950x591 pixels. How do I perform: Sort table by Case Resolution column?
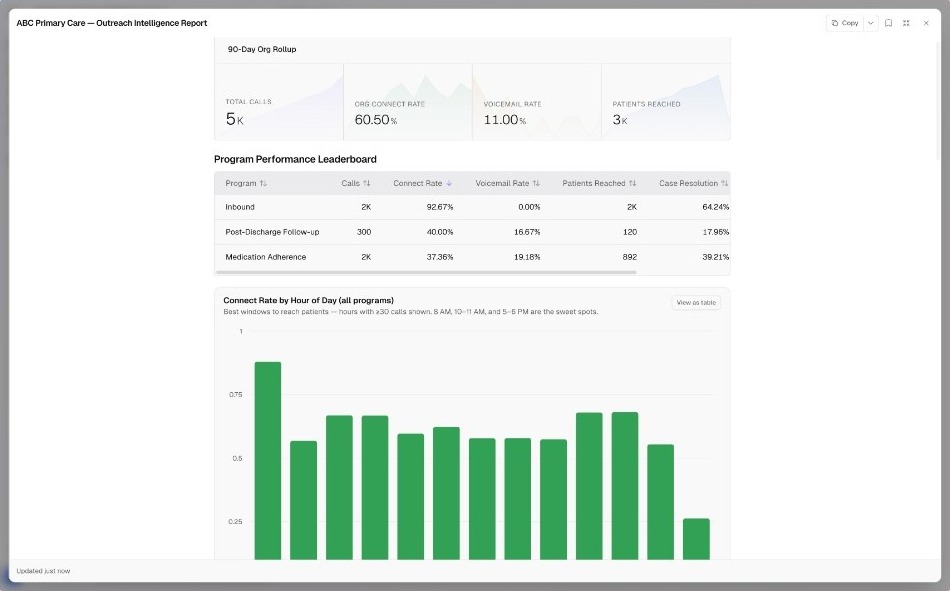pos(694,183)
